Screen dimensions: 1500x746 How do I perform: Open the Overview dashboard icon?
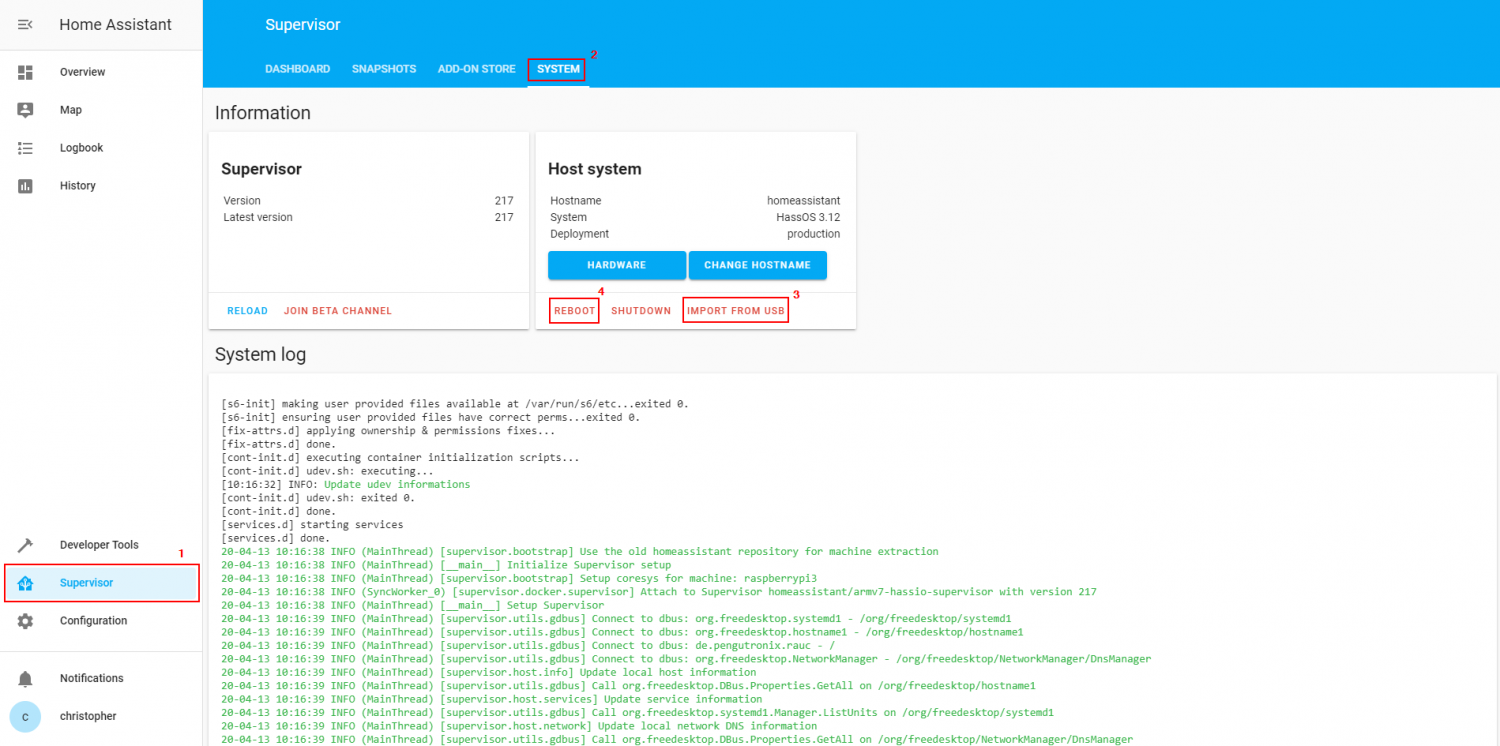[25, 72]
